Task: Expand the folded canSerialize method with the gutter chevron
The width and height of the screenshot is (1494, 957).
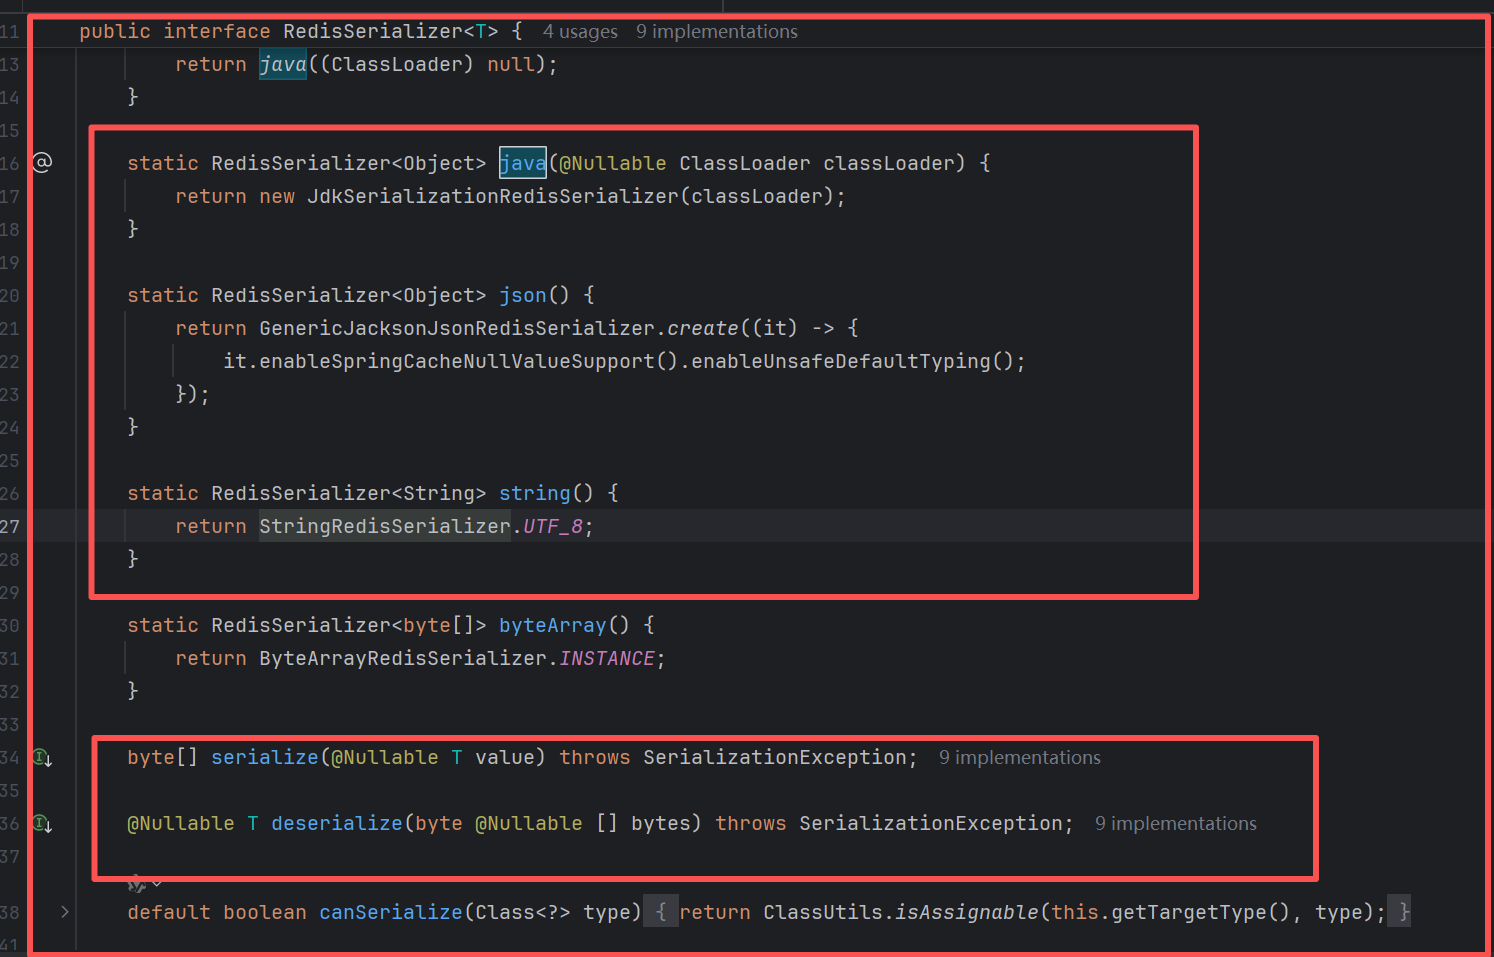Action: (x=65, y=912)
